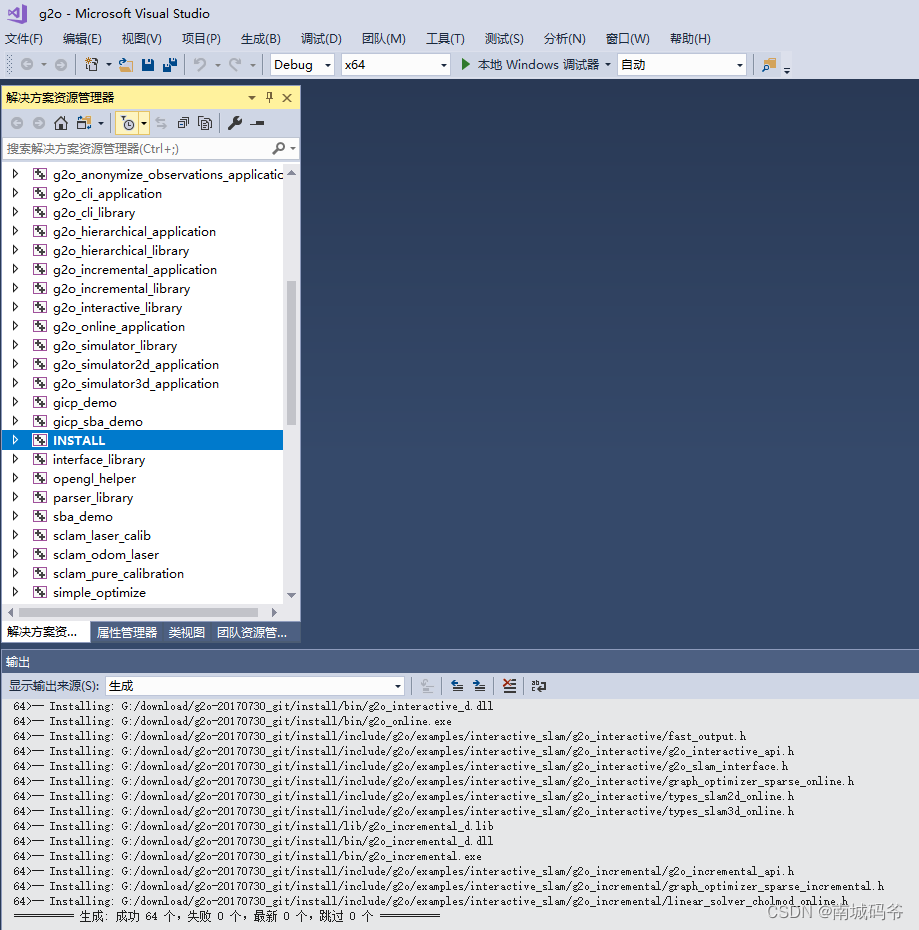Select the g2o_simulator3d_application project
The height and width of the screenshot is (930, 919).
click(136, 383)
